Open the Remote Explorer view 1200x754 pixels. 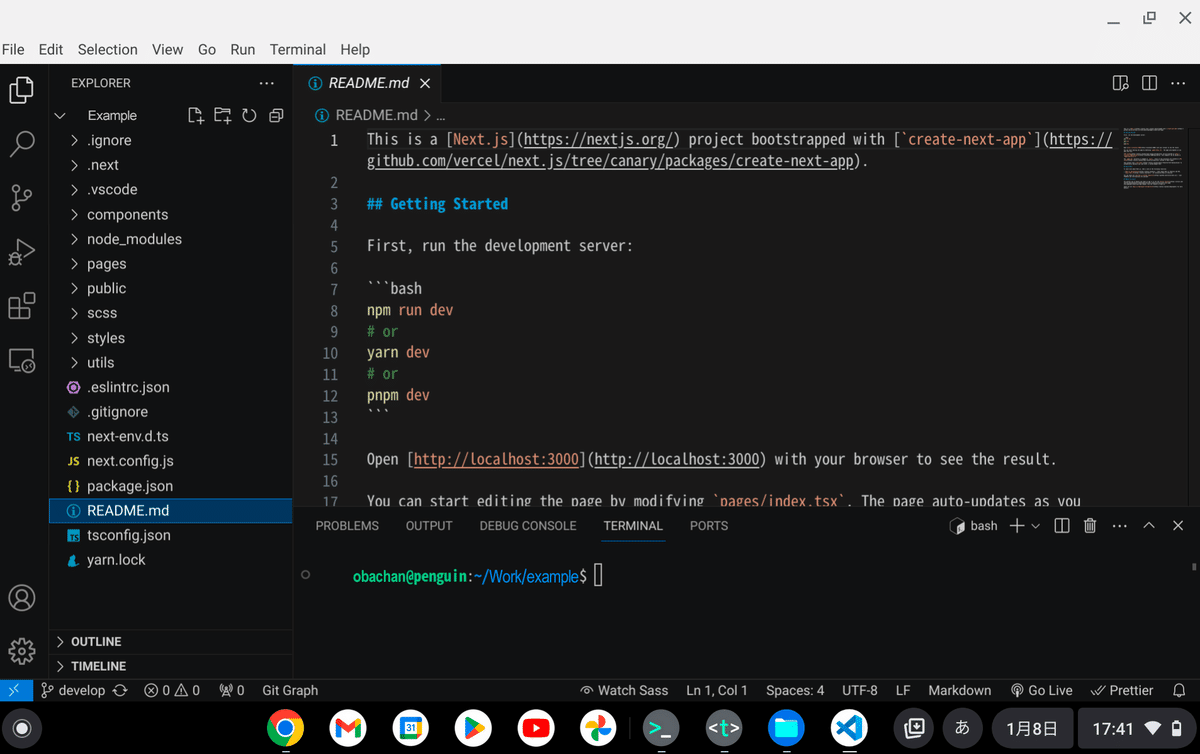point(22,360)
